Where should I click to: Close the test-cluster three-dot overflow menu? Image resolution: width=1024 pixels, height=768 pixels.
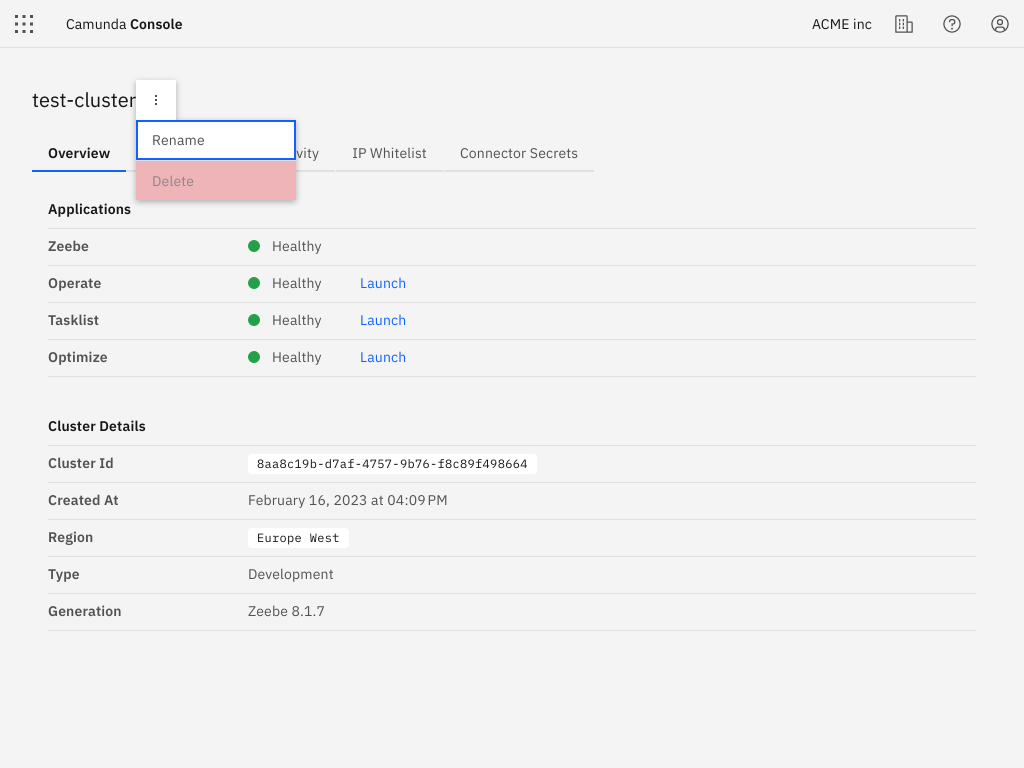(156, 100)
